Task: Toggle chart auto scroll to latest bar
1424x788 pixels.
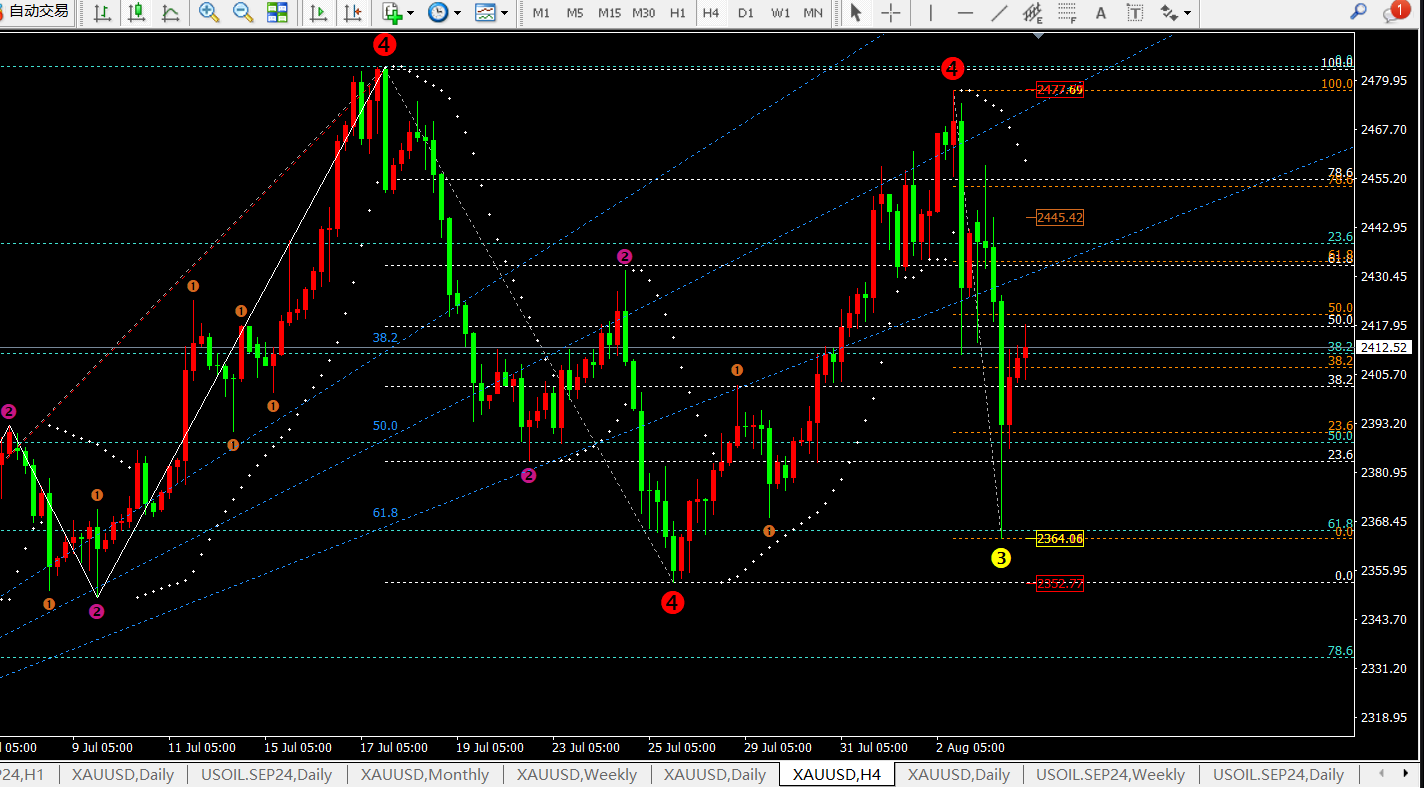Action: (x=318, y=12)
